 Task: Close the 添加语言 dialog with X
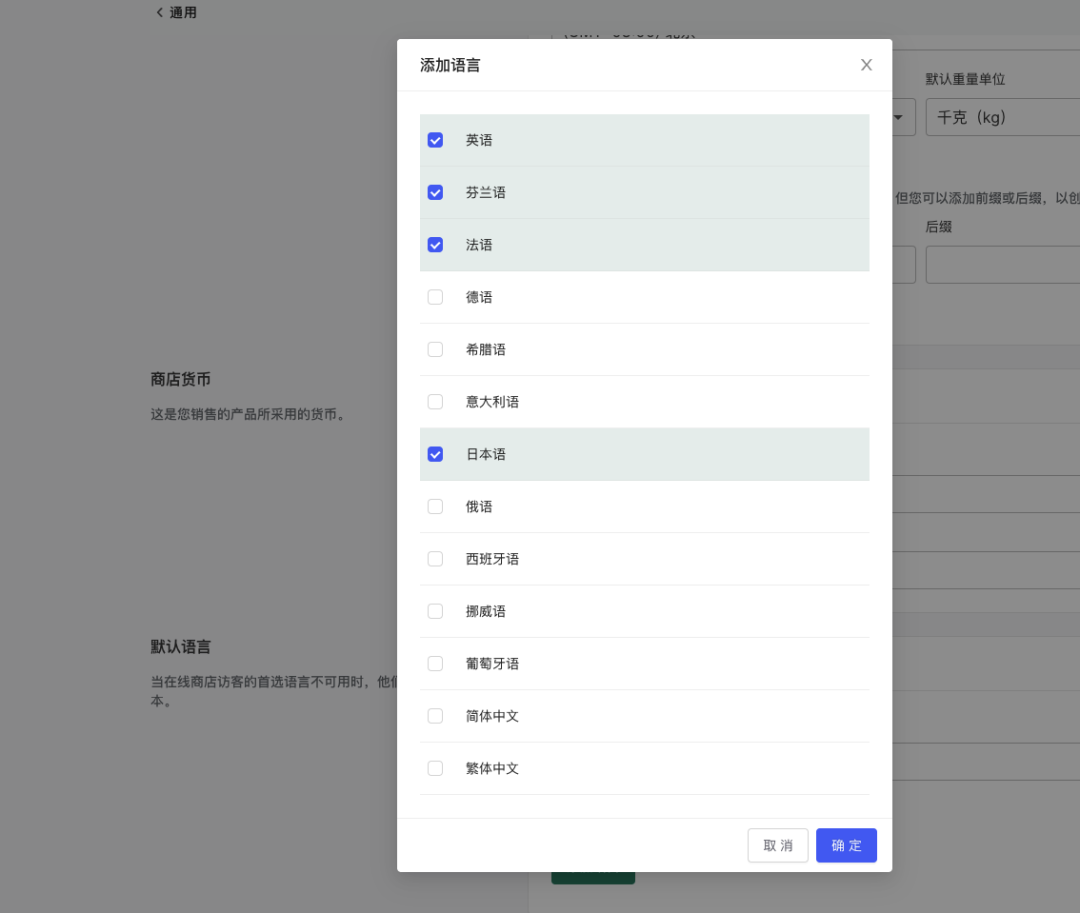pyautogui.click(x=866, y=65)
